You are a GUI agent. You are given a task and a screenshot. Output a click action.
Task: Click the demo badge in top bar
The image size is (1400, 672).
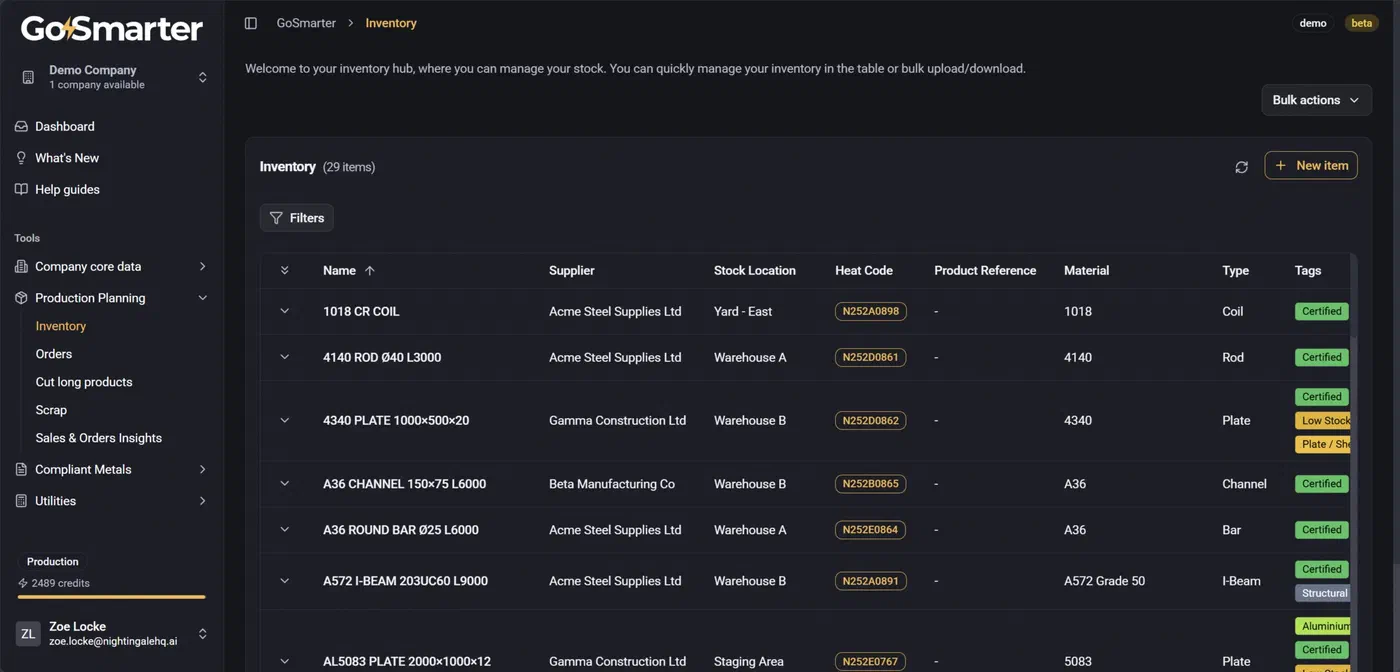click(1313, 23)
